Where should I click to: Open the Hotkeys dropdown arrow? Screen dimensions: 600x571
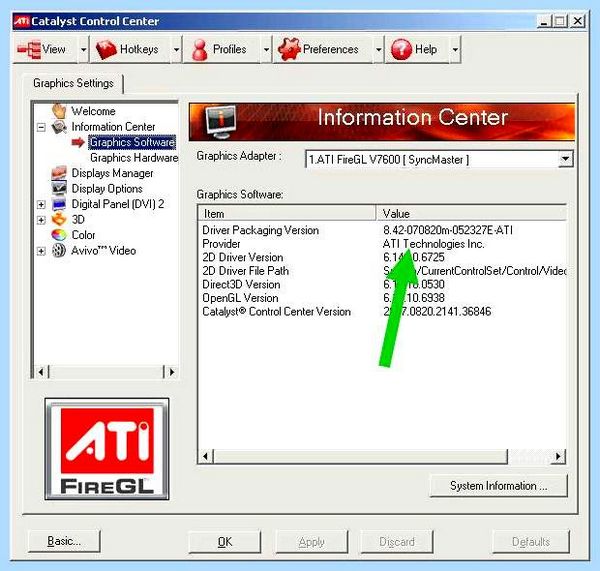tap(176, 49)
